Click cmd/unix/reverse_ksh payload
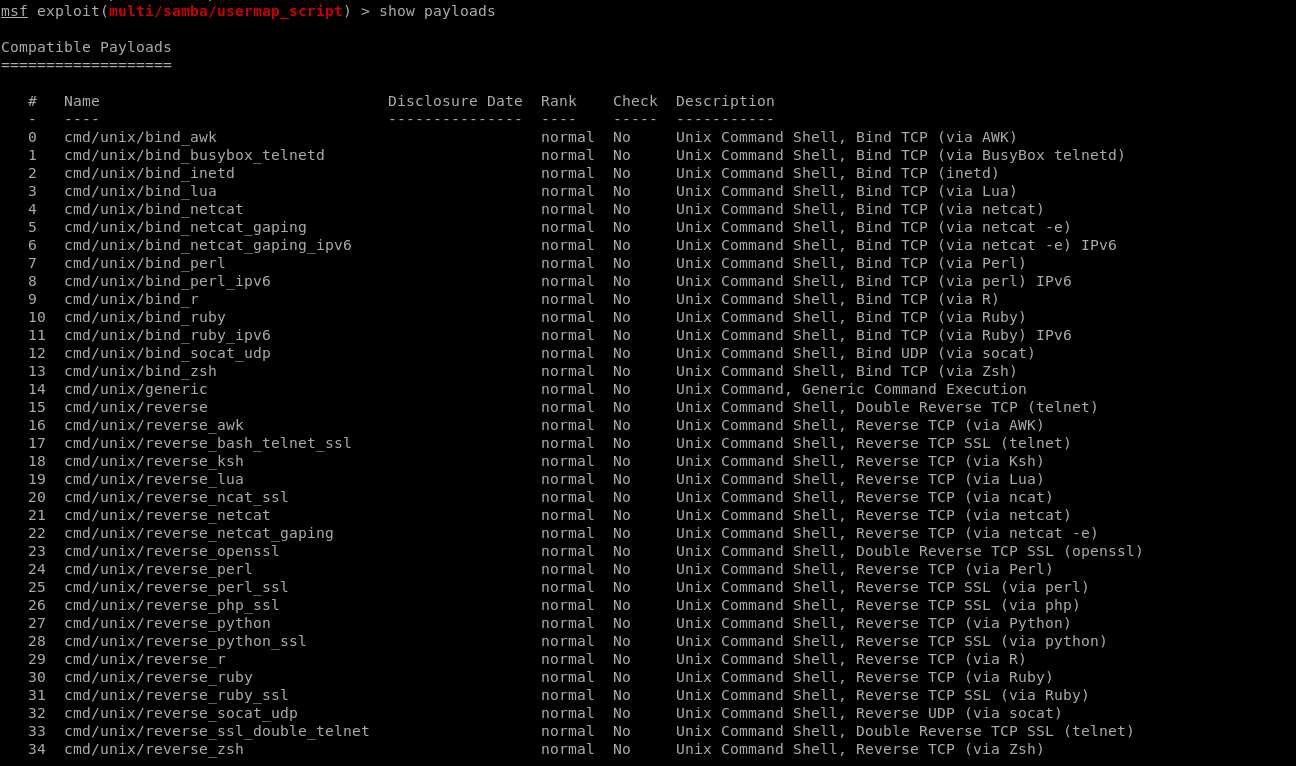This screenshot has width=1296, height=766. (x=154, y=461)
